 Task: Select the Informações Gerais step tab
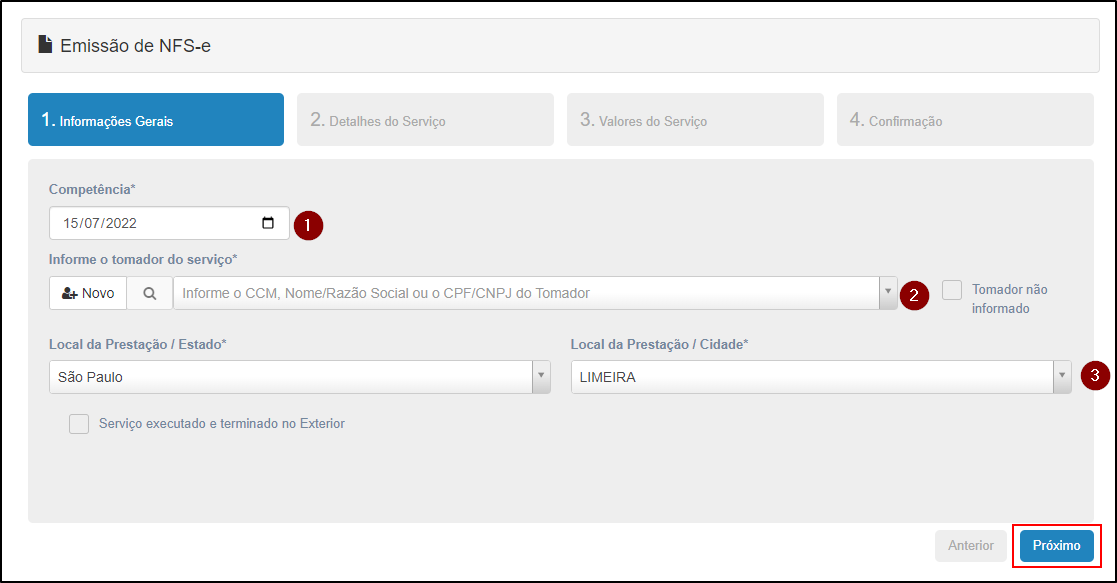click(x=156, y=120)
